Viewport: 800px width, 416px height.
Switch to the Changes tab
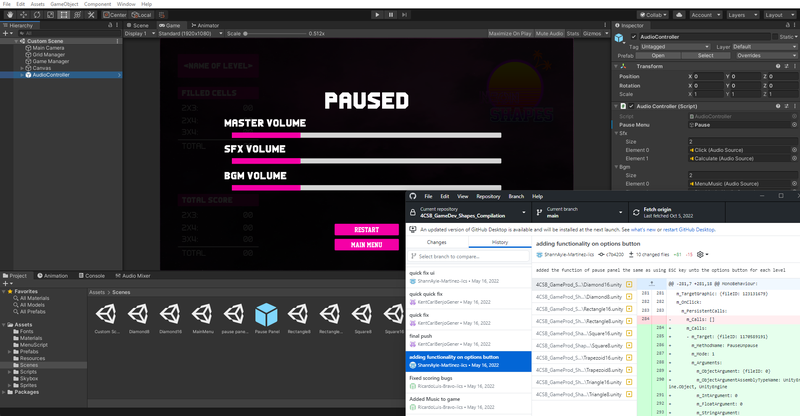(x=437, y=242)
